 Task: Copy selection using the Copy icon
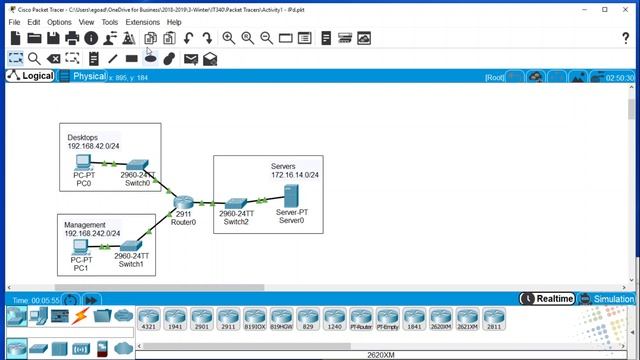(x=150, y=38)
